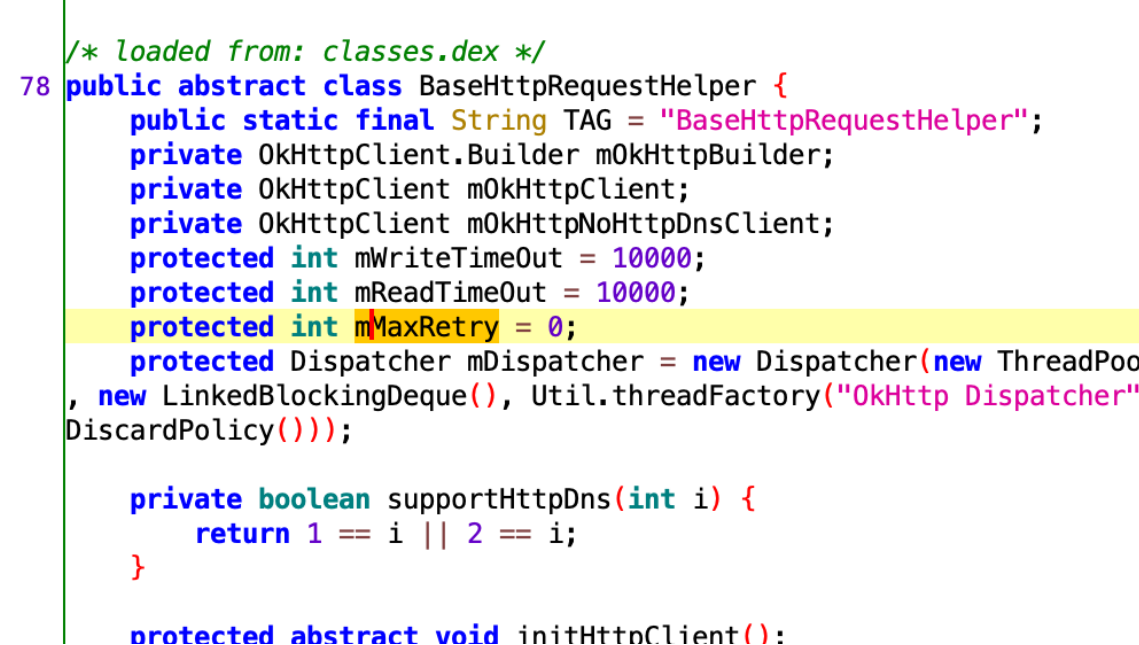Click the String type keyword
The width and height of the screenshot is (1139, 645).
[498, 121]
